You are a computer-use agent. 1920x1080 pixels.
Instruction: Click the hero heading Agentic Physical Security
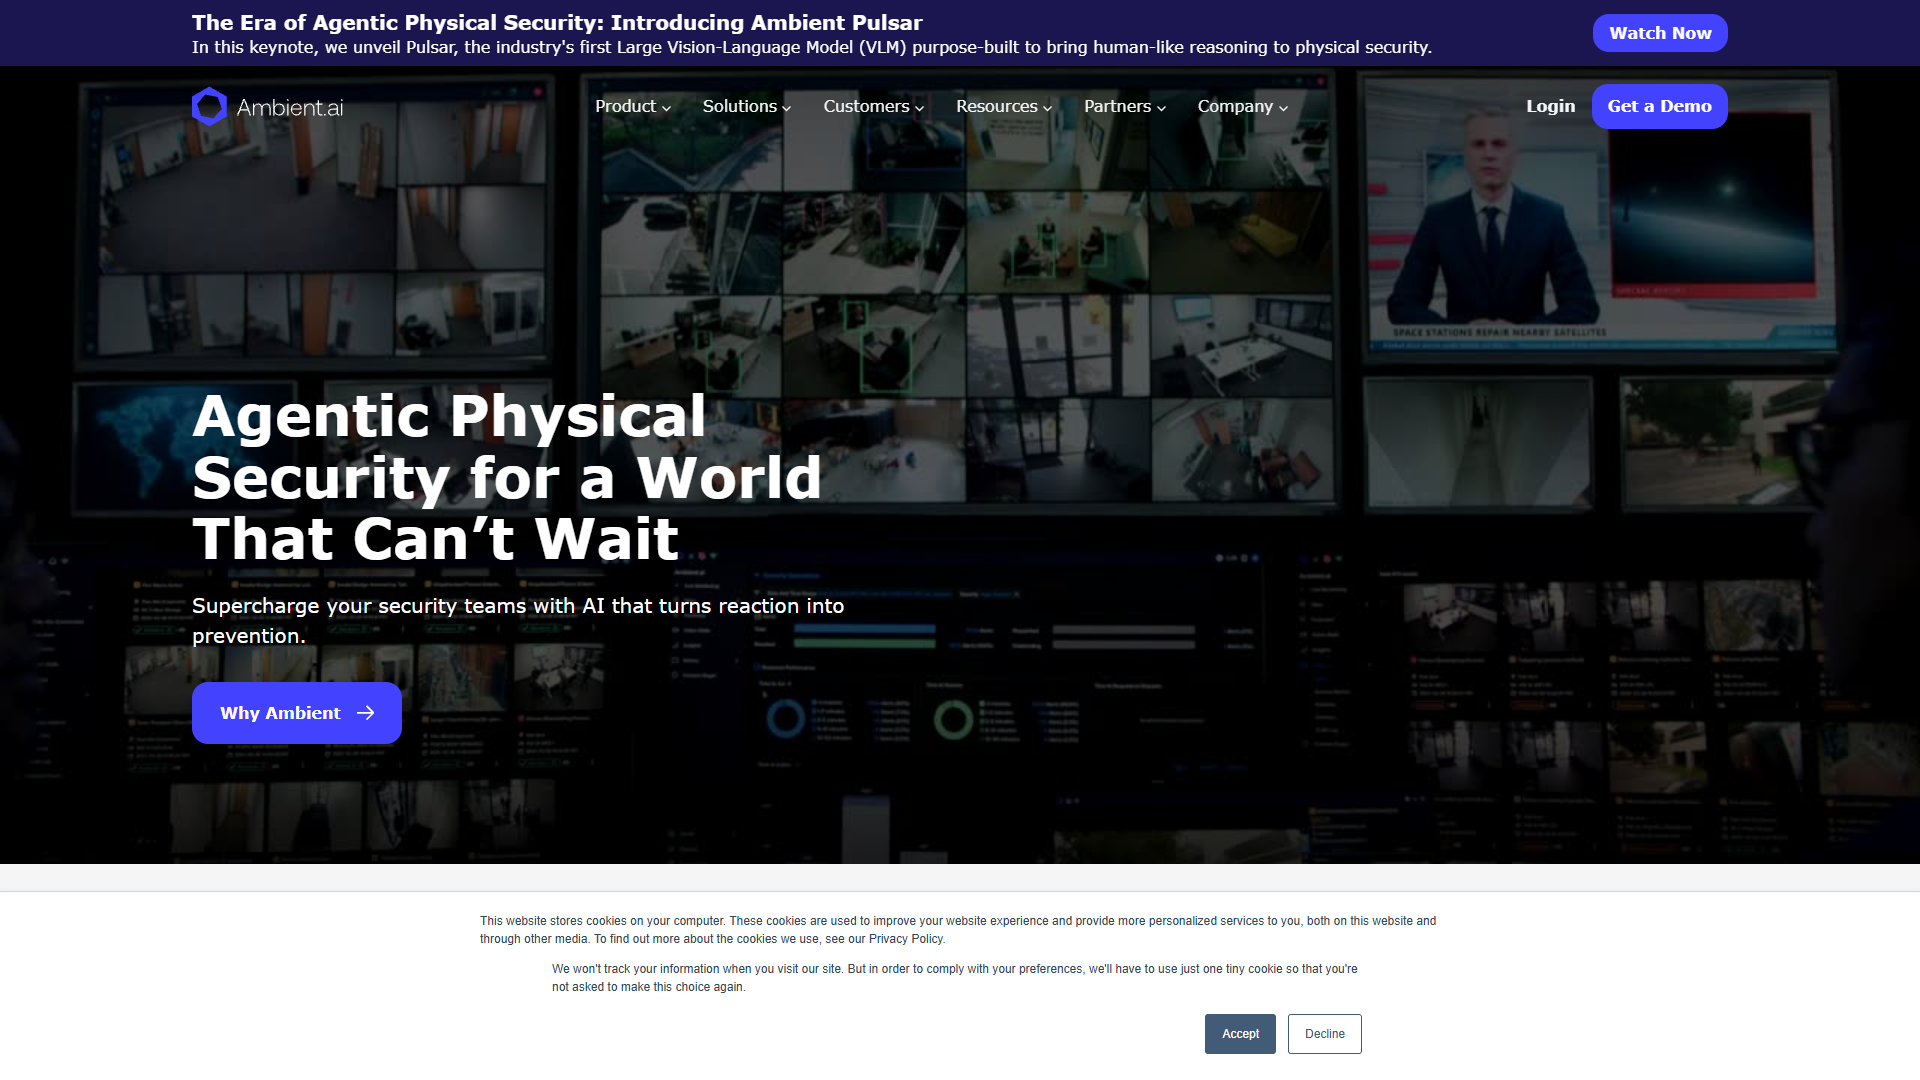[x=507, y=477]
